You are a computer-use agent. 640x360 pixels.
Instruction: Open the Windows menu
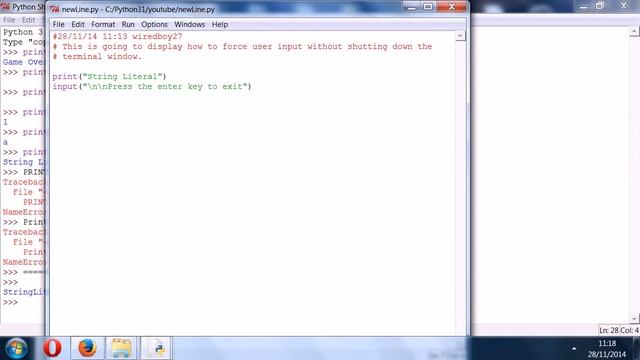tap(189, 24)
